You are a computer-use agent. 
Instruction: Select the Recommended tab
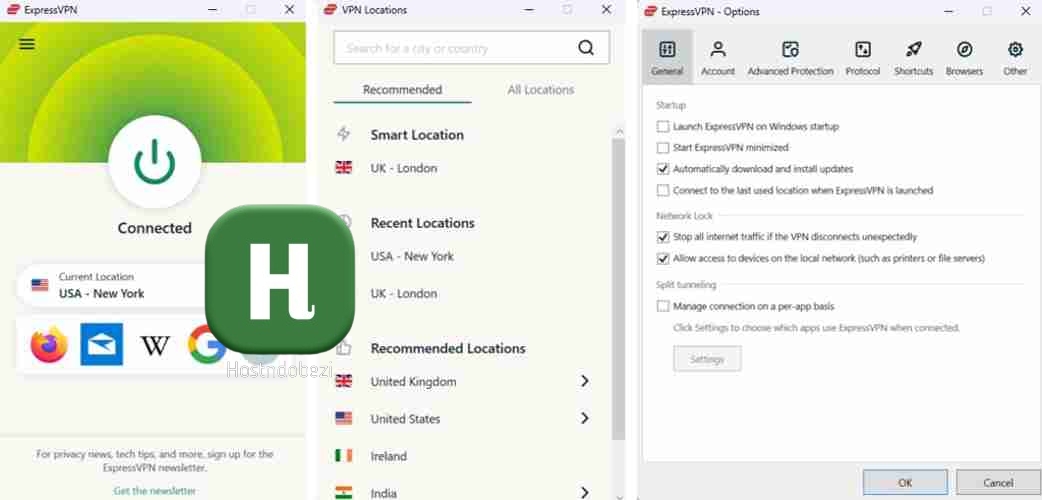(x=402, y=90)
